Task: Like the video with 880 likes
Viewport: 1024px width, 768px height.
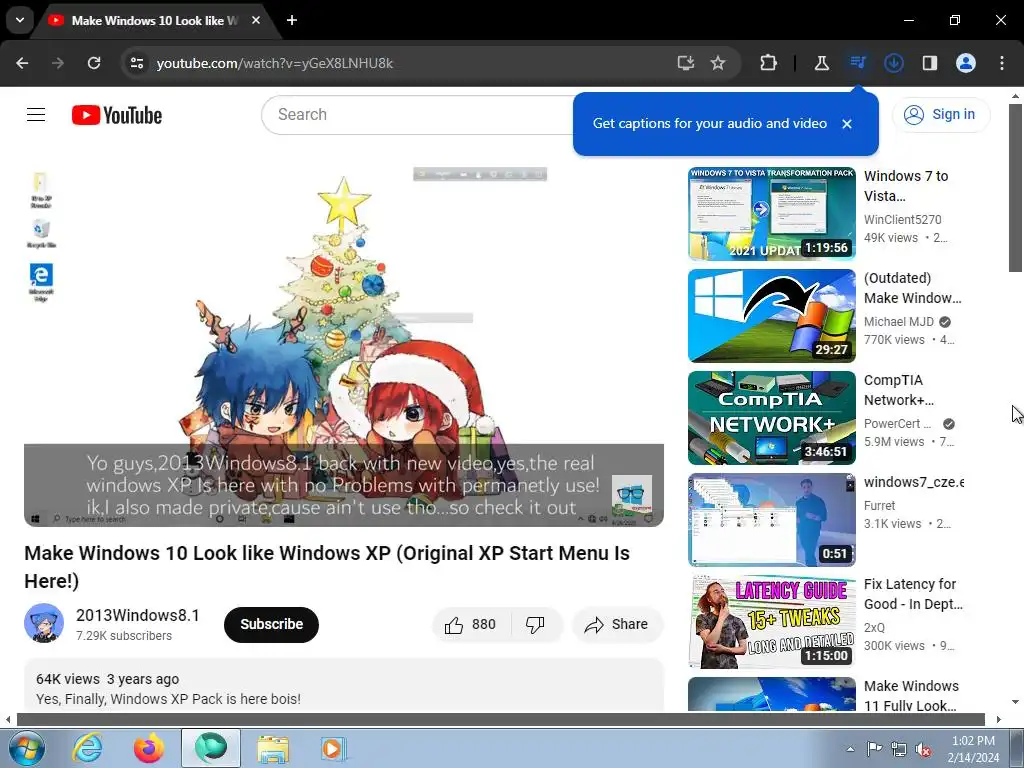Action: point(471,625)
